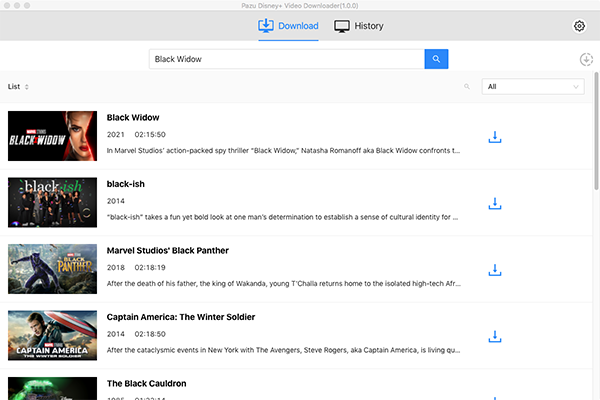Click Captain America: The Winter Soldier title

tap(181, 317)
